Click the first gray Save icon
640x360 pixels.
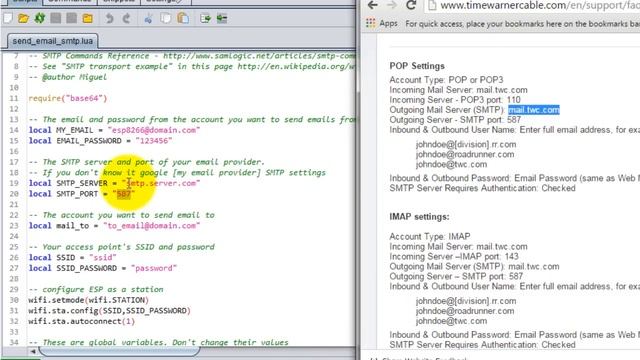coord(56,18)
